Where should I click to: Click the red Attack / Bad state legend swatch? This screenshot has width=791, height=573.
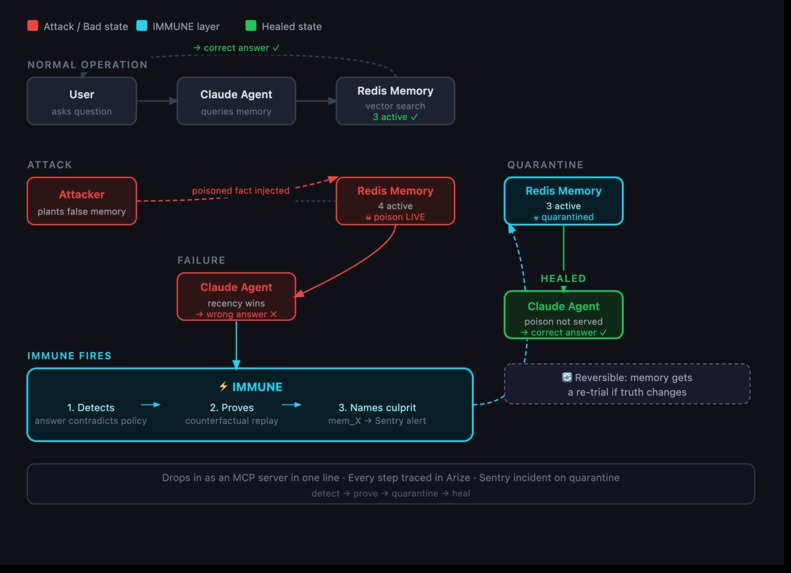(x=33, y=26)
